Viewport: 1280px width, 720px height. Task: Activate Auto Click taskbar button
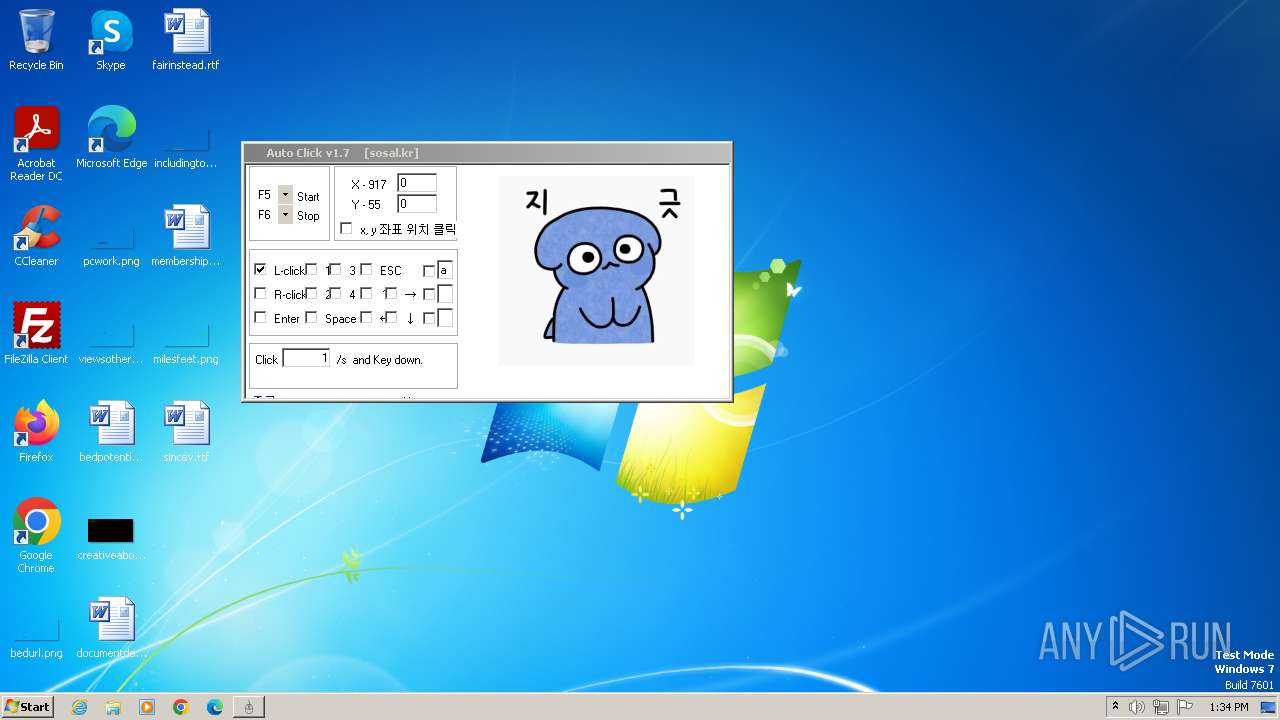[249, 707]
